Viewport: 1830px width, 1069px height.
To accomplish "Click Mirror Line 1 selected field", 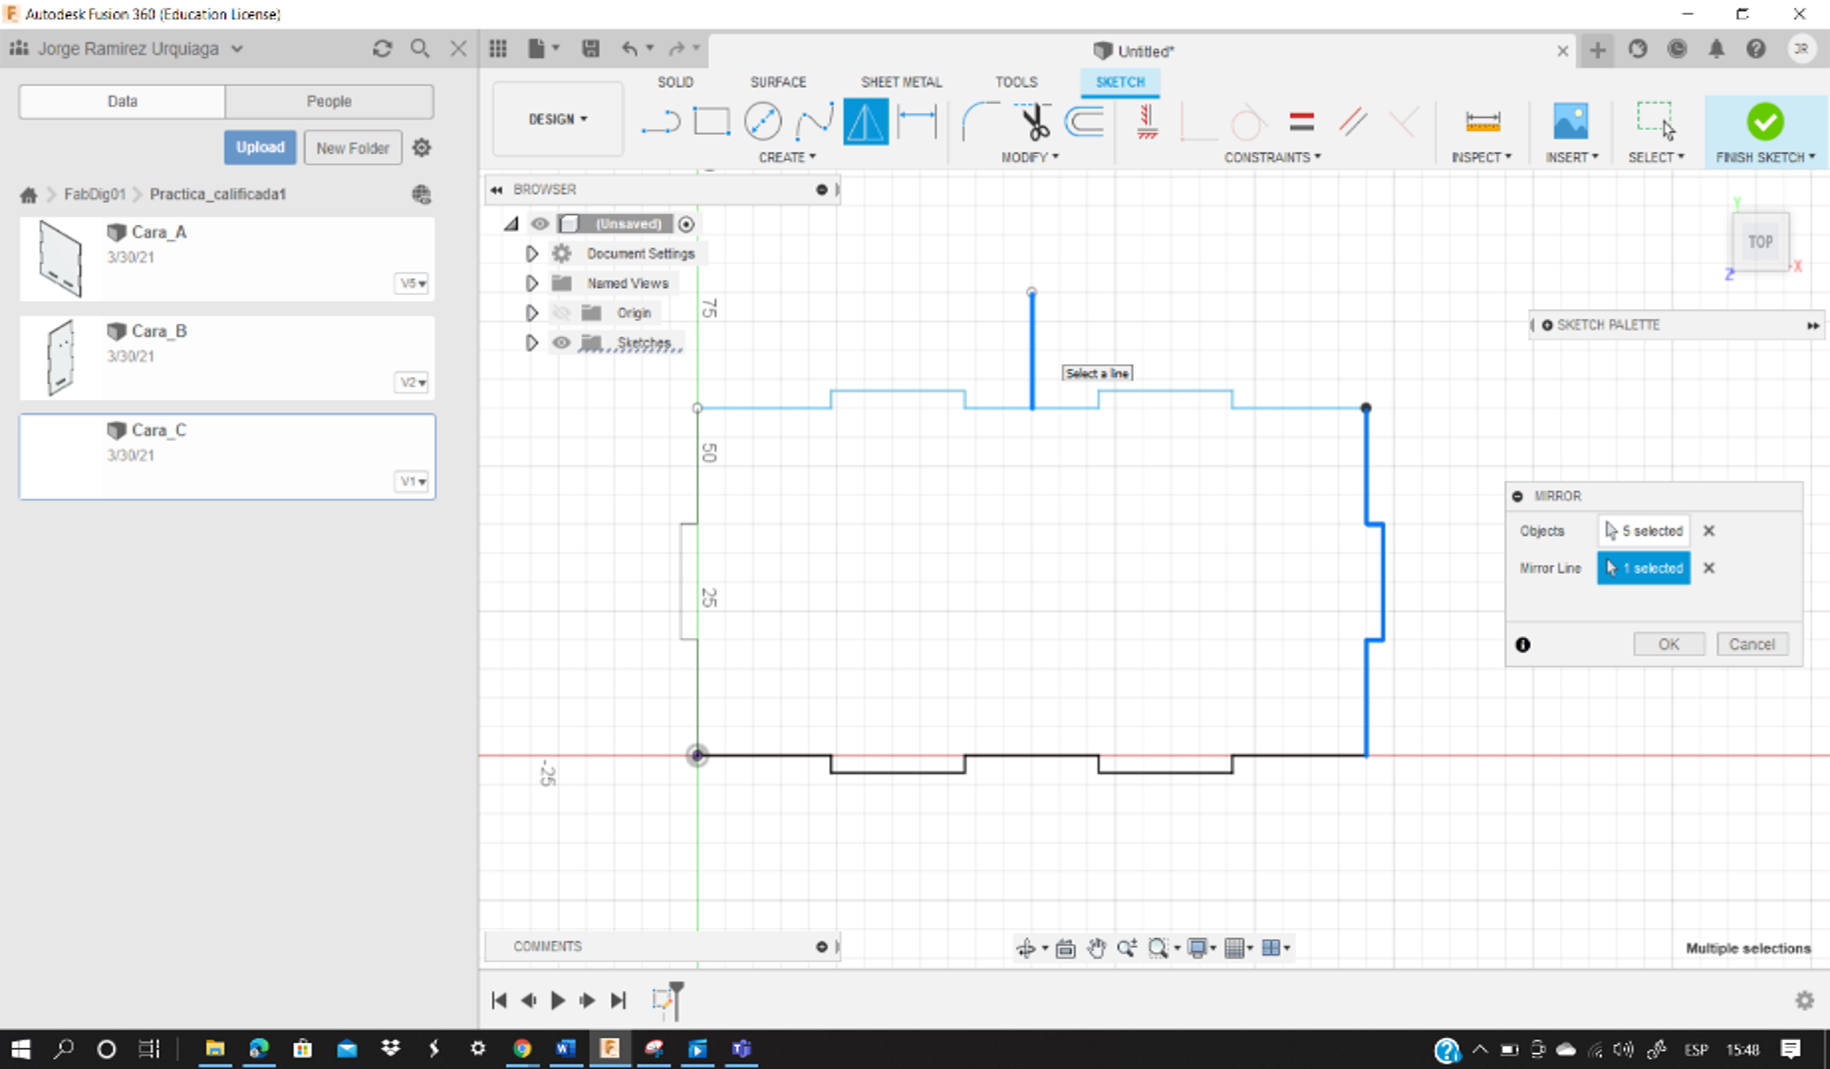I will (x=1643, y=568).
